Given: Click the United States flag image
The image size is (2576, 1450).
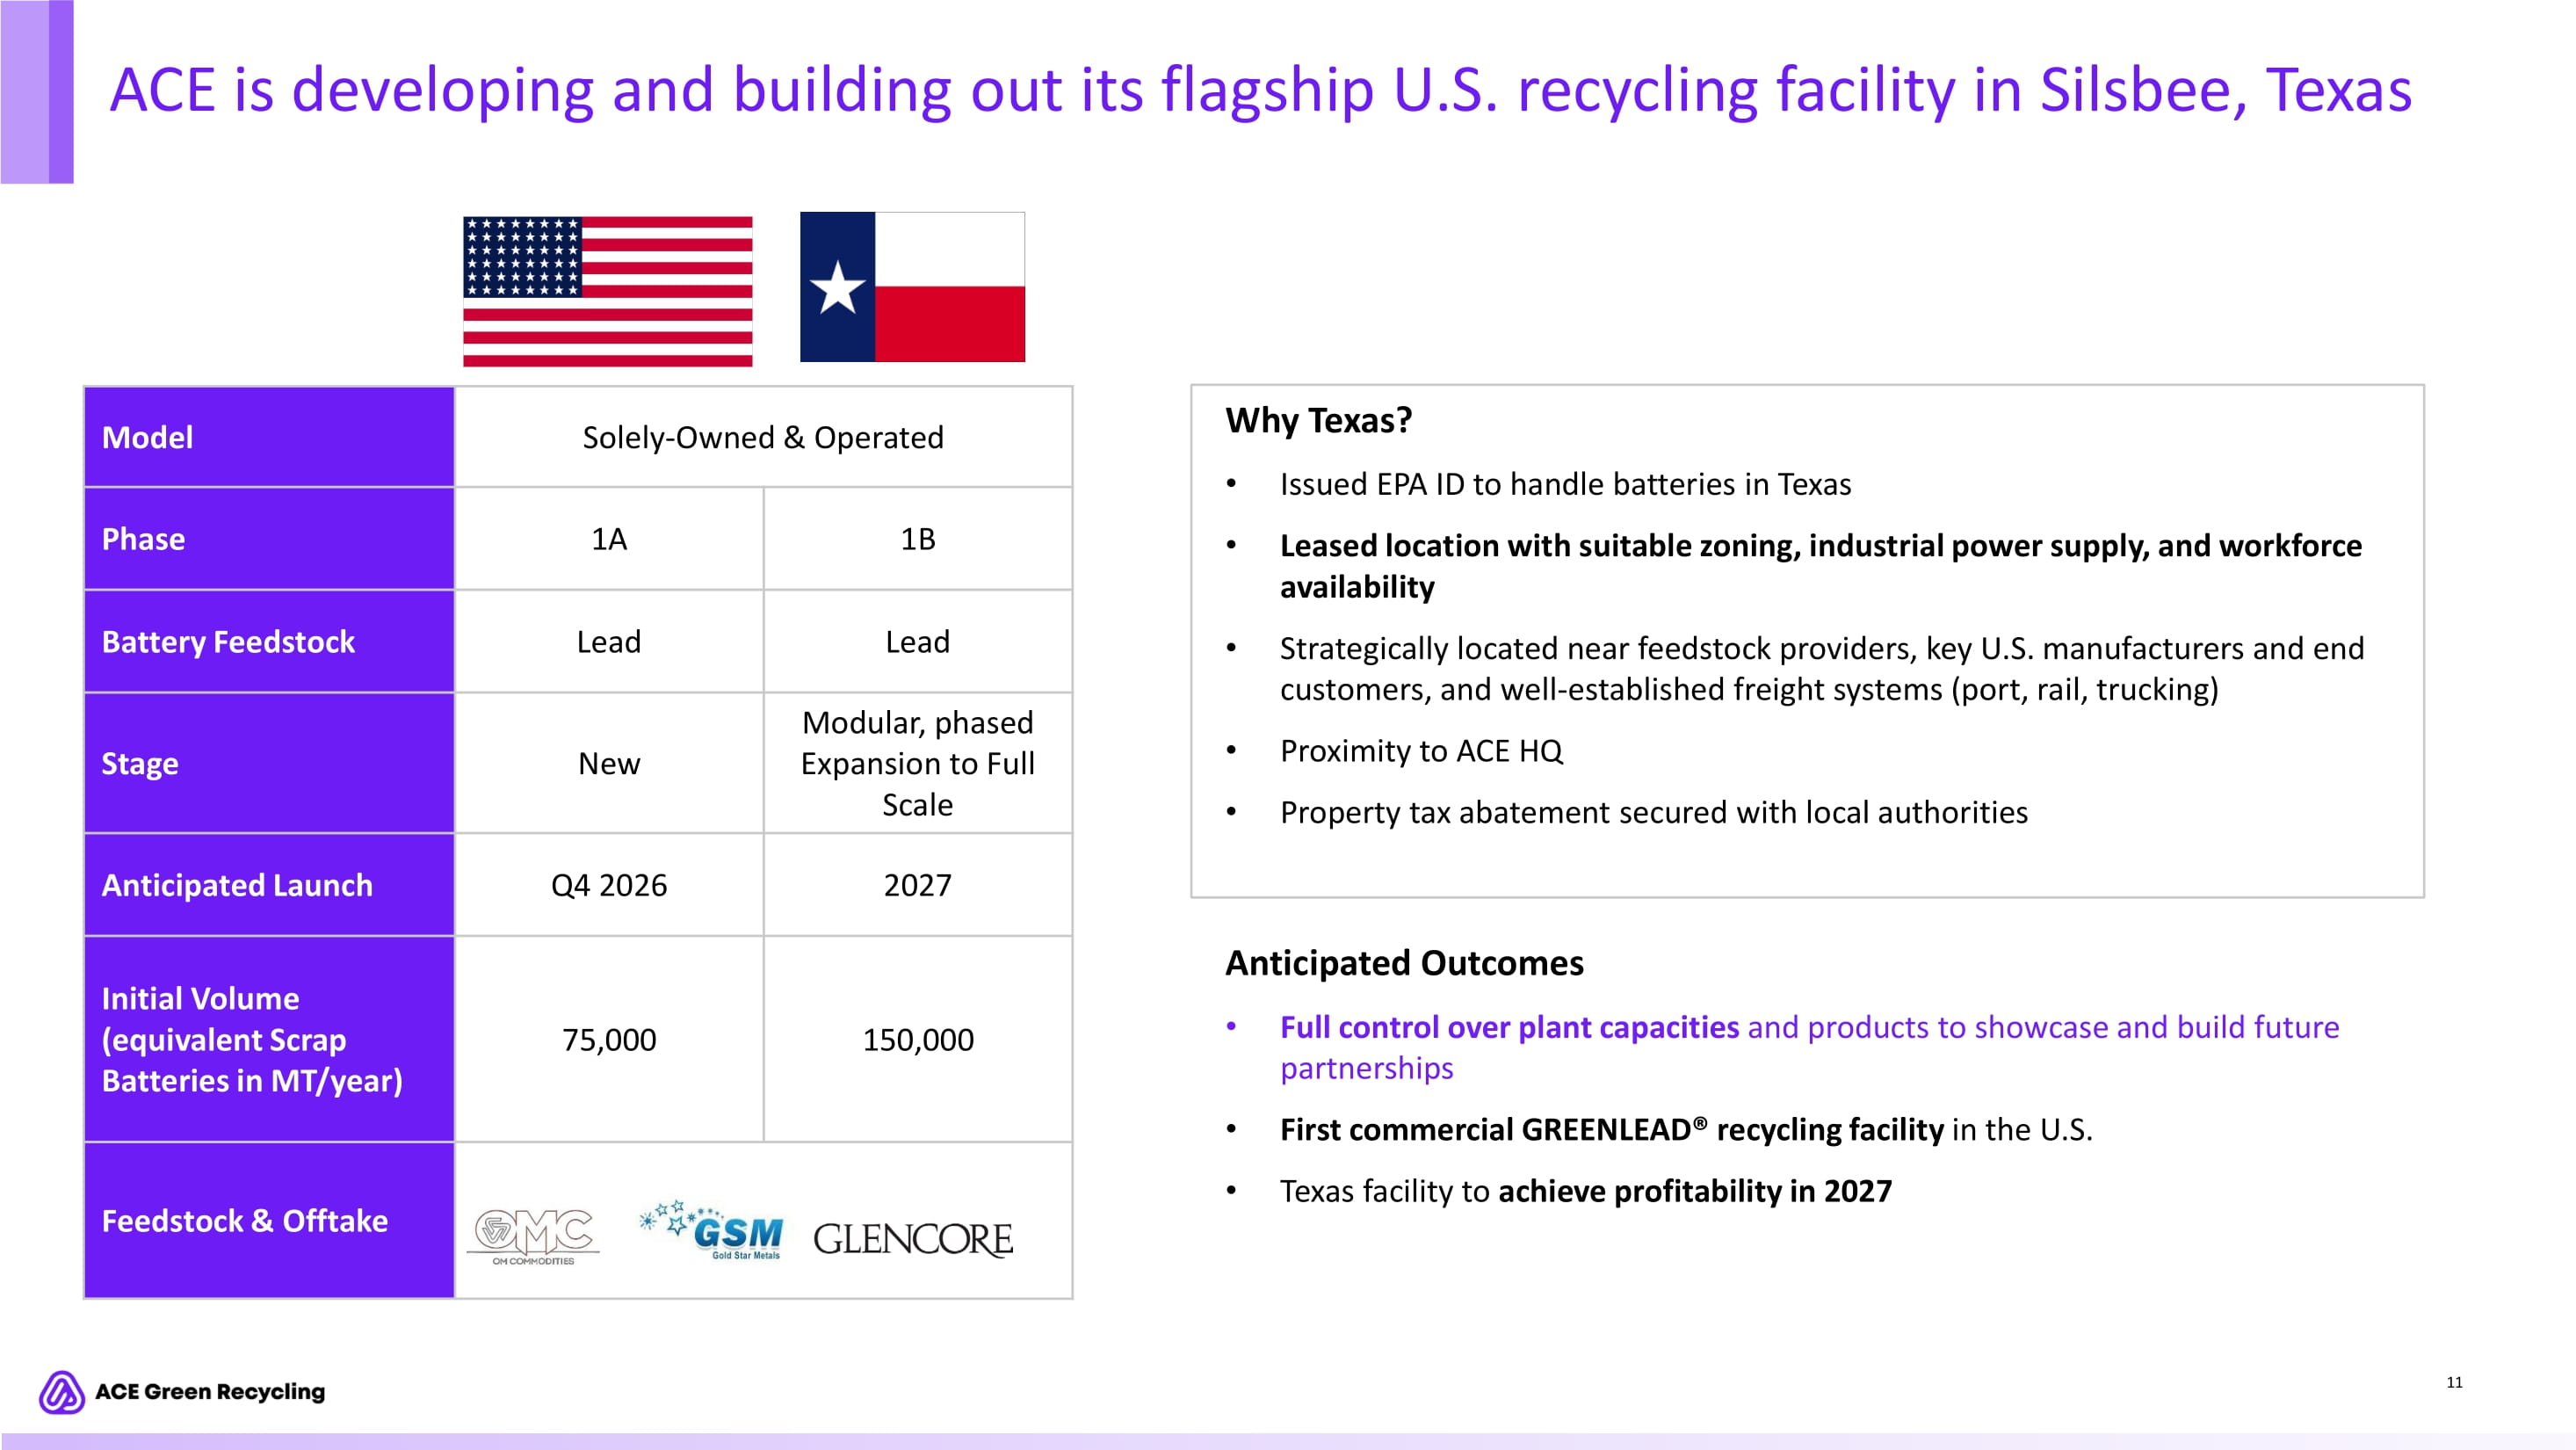Looking at the screenshot, I should point(607,291).
